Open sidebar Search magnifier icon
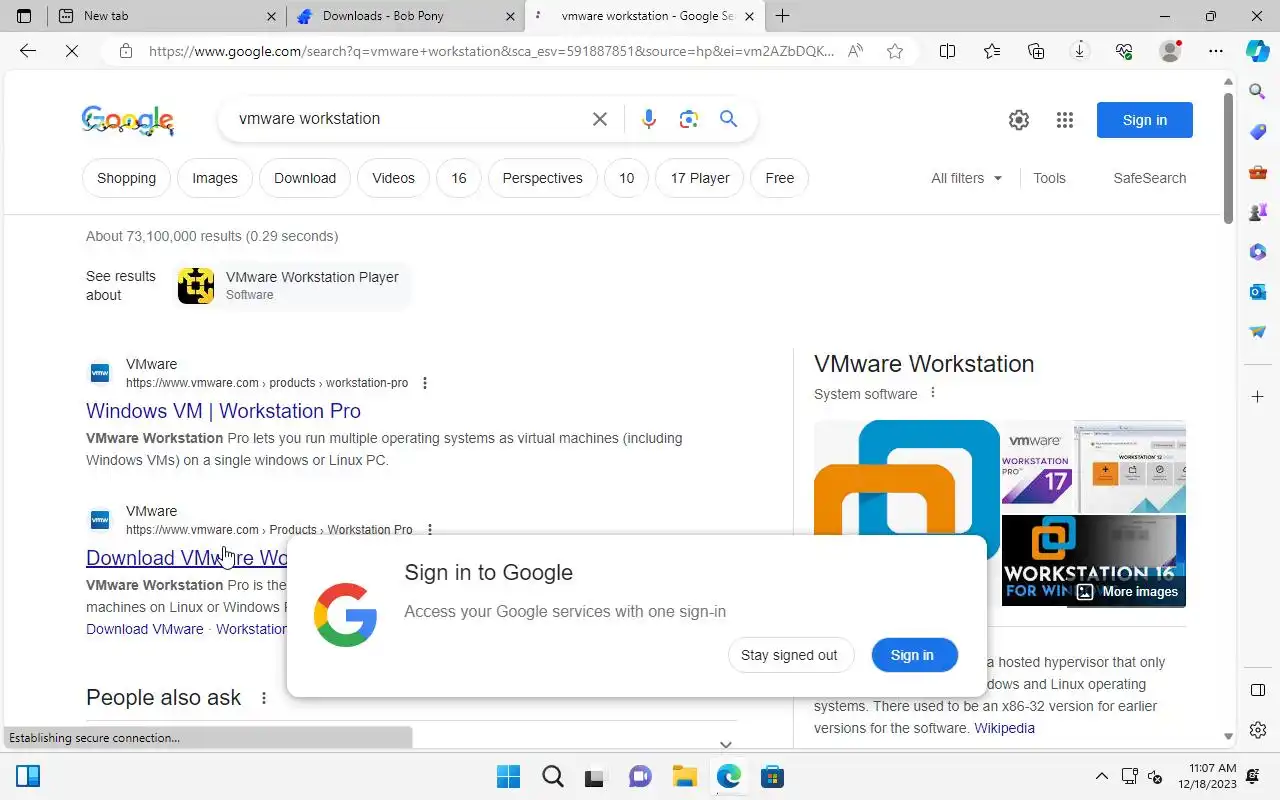 click(x=1258, y=92)
